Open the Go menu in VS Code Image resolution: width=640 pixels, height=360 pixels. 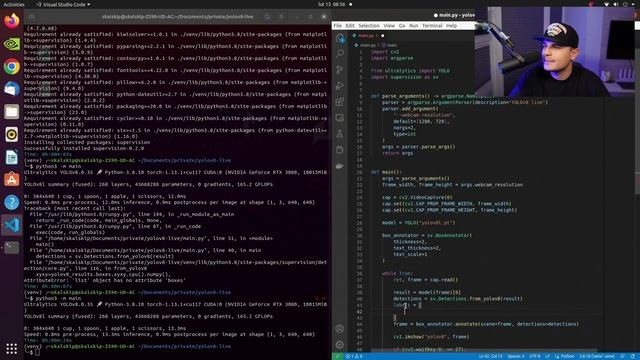click(402, 26)
